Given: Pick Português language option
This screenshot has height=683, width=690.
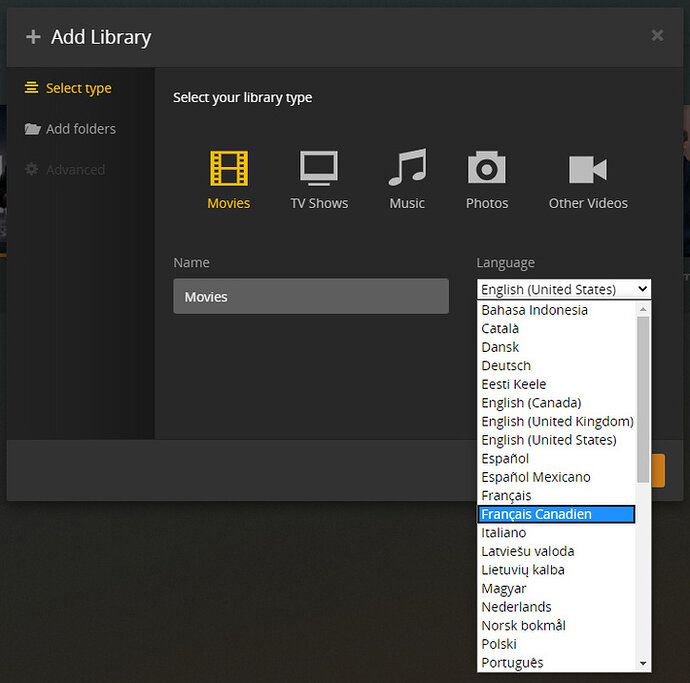Looking at the screenshot, I should click(x=556, y=662).
